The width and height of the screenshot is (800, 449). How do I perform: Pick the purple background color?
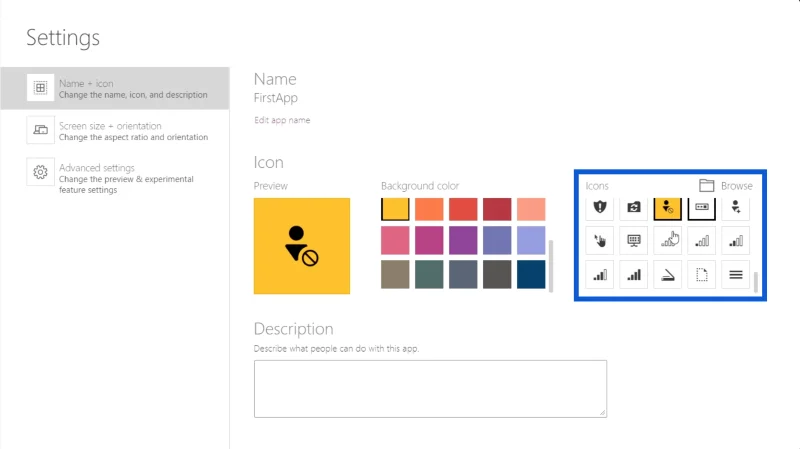[x=463, y=240]
